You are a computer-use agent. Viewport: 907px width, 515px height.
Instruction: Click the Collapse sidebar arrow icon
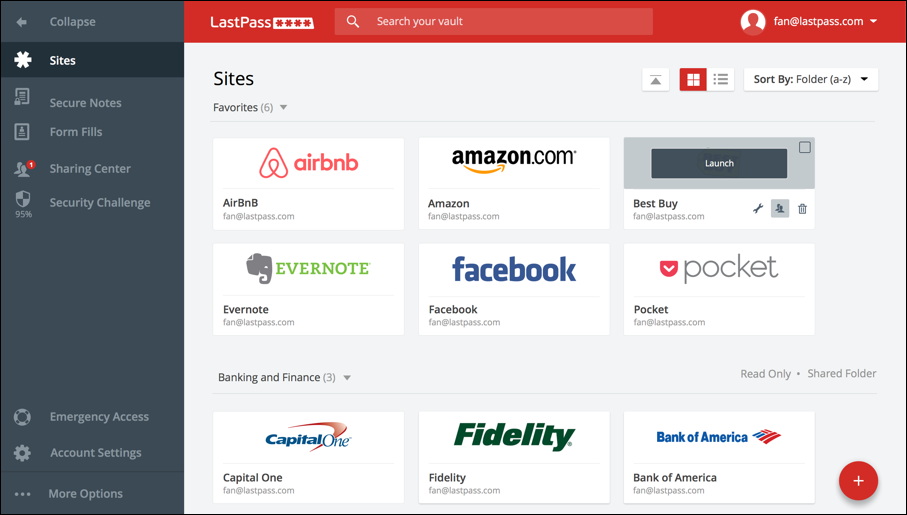pyautogui.click(x=21, y=22)
